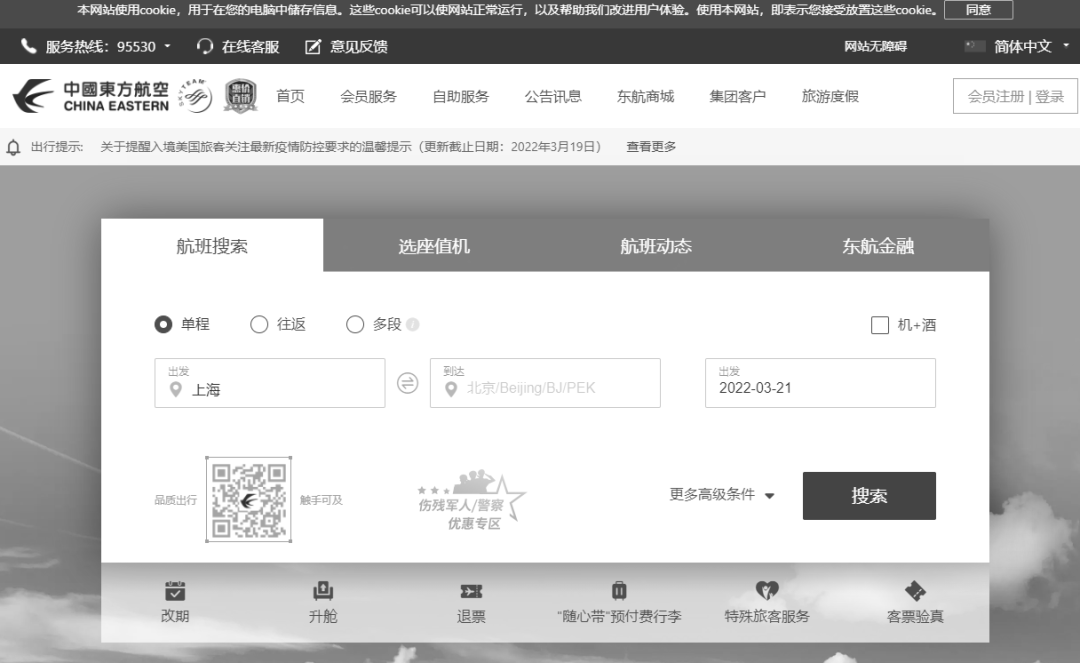
Task: Click the edit icon for 意见反馈
Action: point(313,46)
